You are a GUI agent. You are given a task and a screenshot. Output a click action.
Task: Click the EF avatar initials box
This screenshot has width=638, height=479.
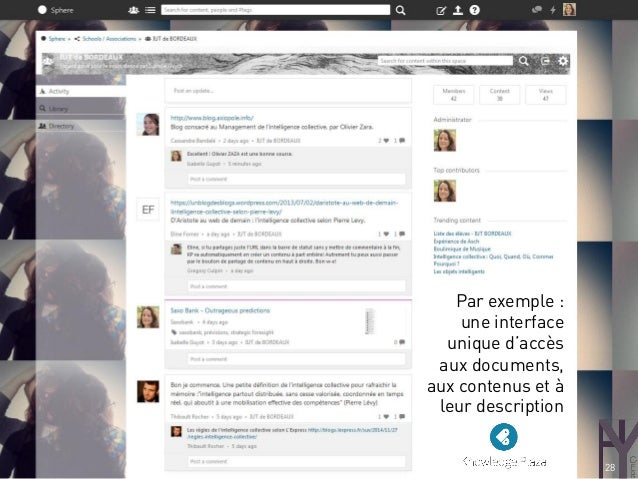tap(148, 210)
